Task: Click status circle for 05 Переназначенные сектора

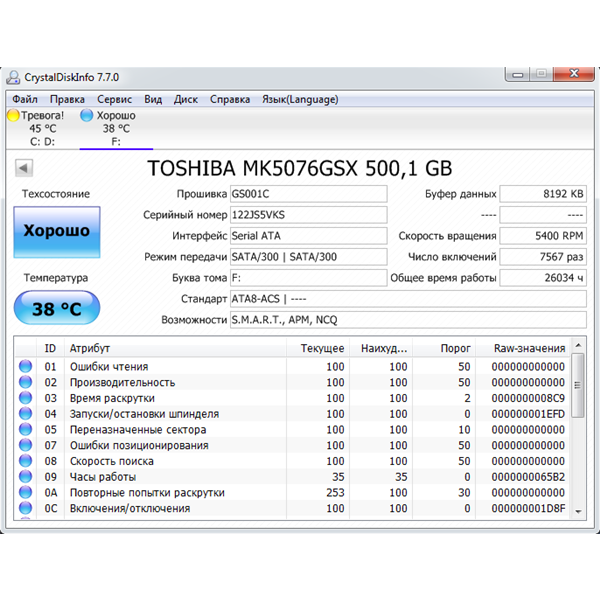Action: 26,429
